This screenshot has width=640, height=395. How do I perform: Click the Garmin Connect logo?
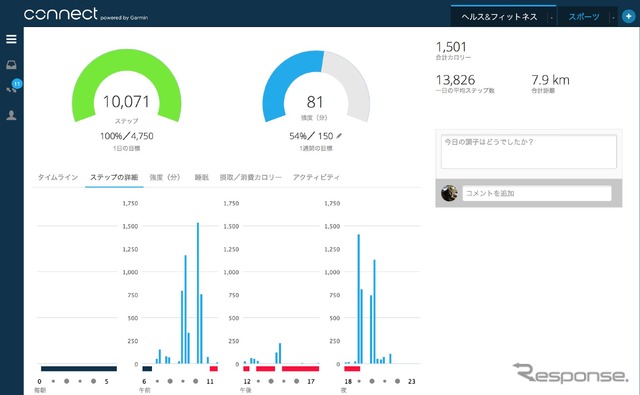[x=85, y=14]
